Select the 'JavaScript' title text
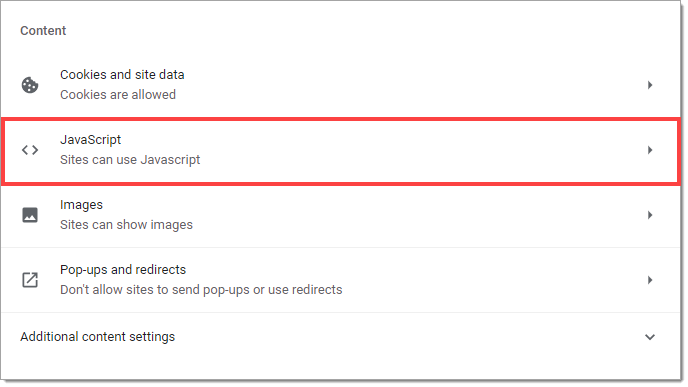Viewport: 688px width, 387px height. tap(90, 140)
